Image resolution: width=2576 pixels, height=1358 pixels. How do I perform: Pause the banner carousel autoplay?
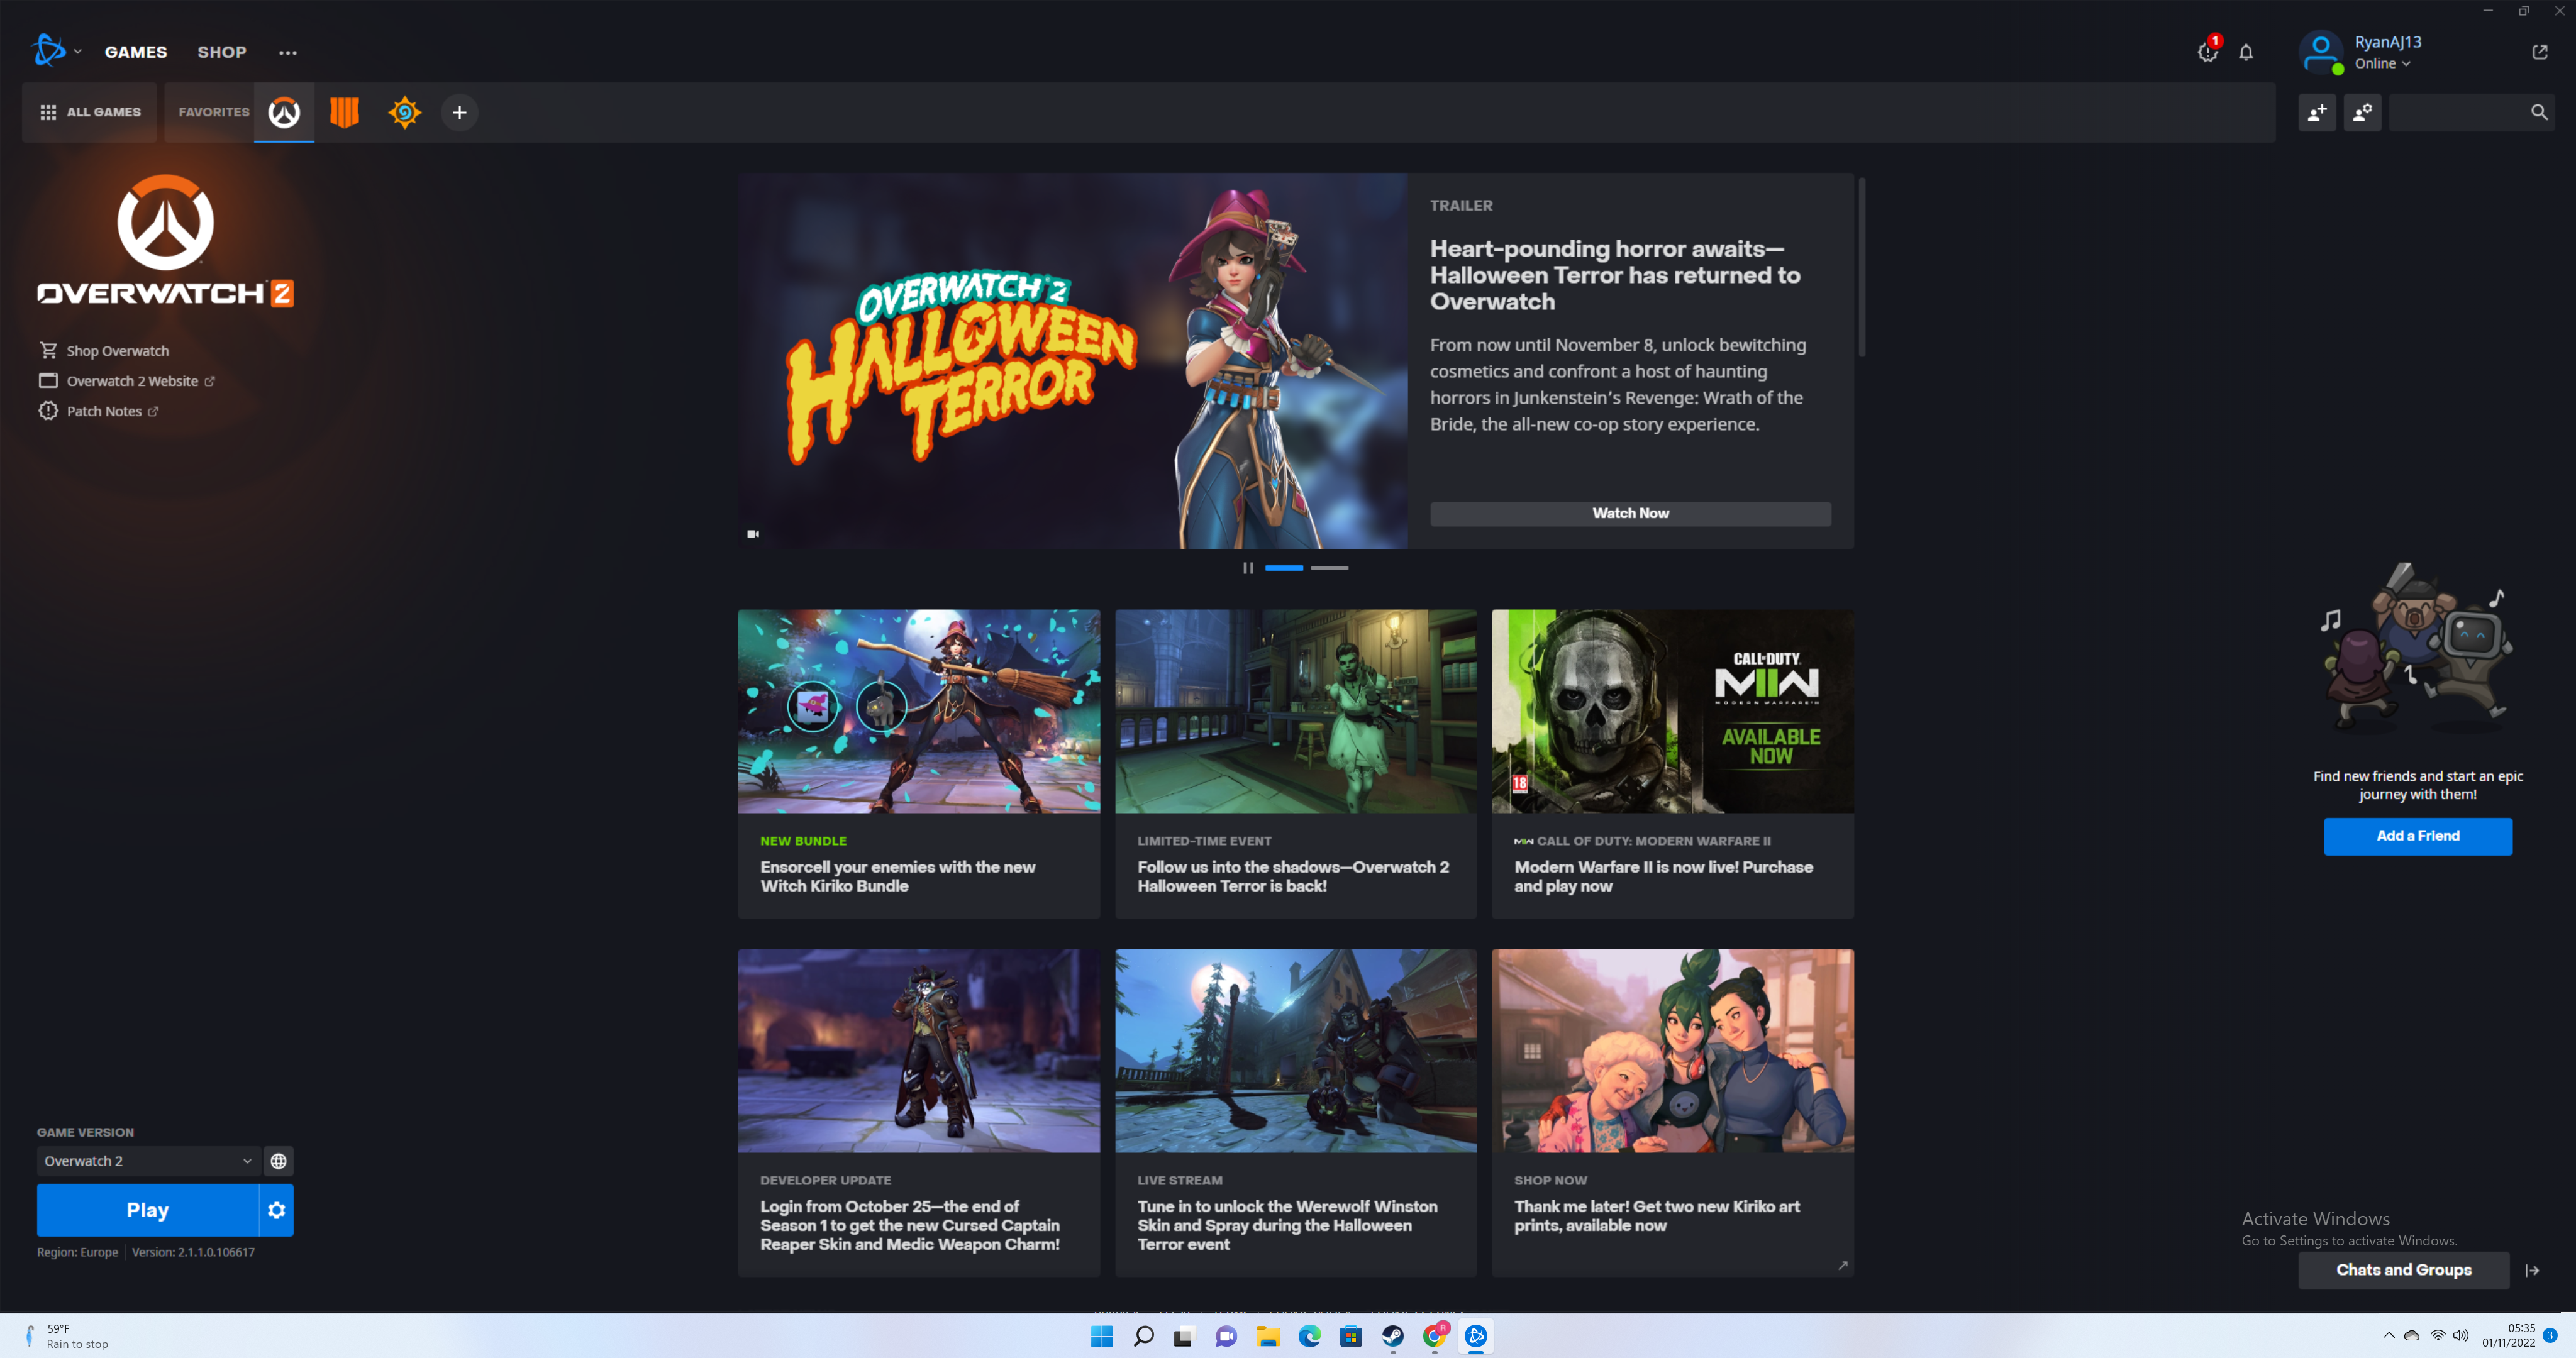(x=1248, y=568)
